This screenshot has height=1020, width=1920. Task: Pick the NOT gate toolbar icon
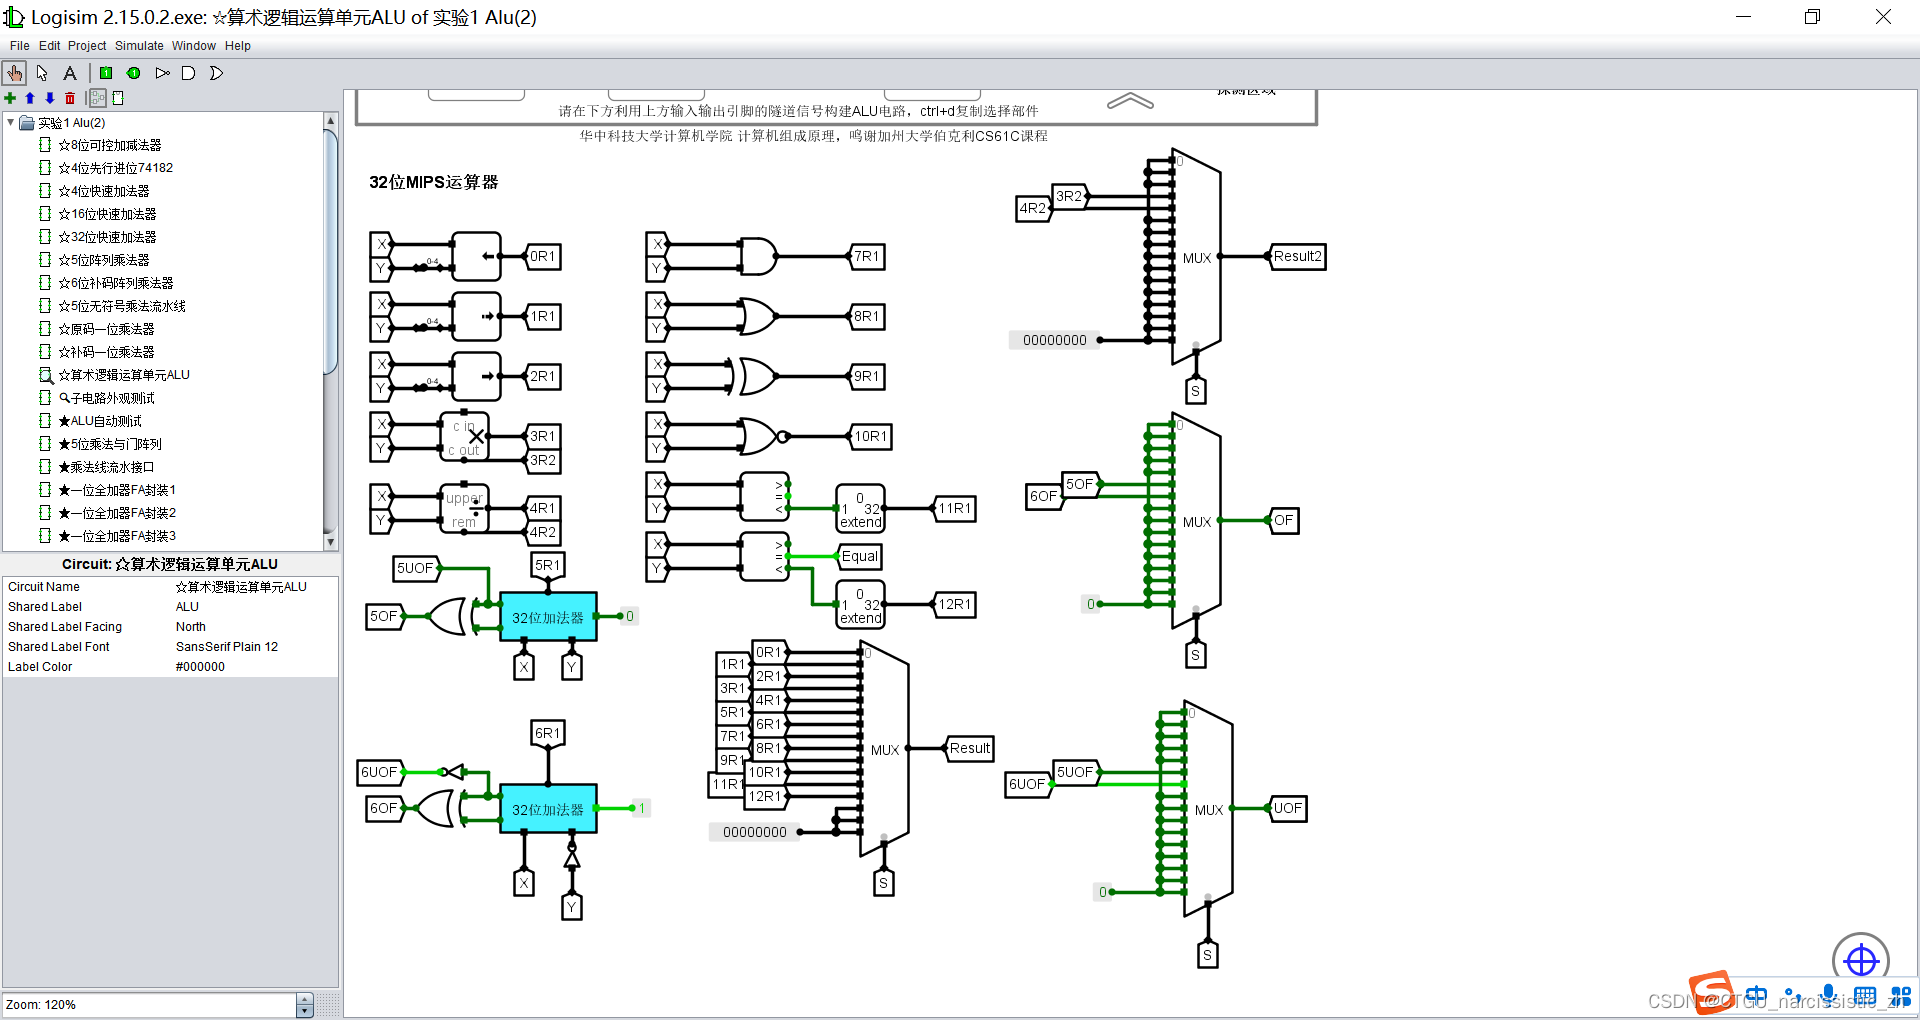pos(162,73)
